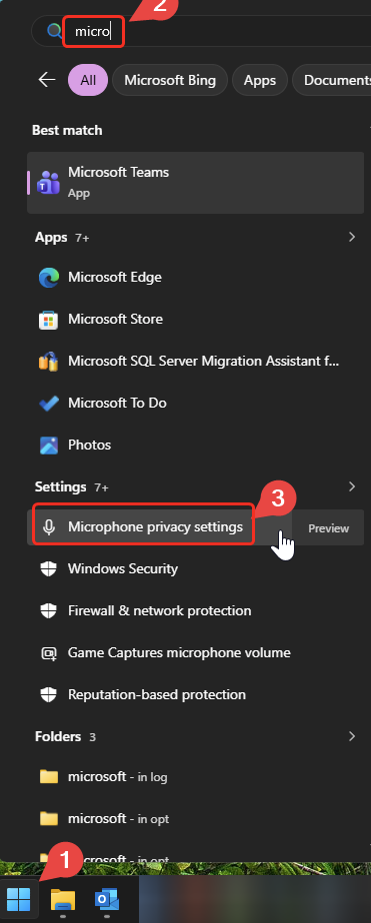The image size is (371, 923).
Task: Expand the Settings results section chevron
Action: (x=352, y=487)
